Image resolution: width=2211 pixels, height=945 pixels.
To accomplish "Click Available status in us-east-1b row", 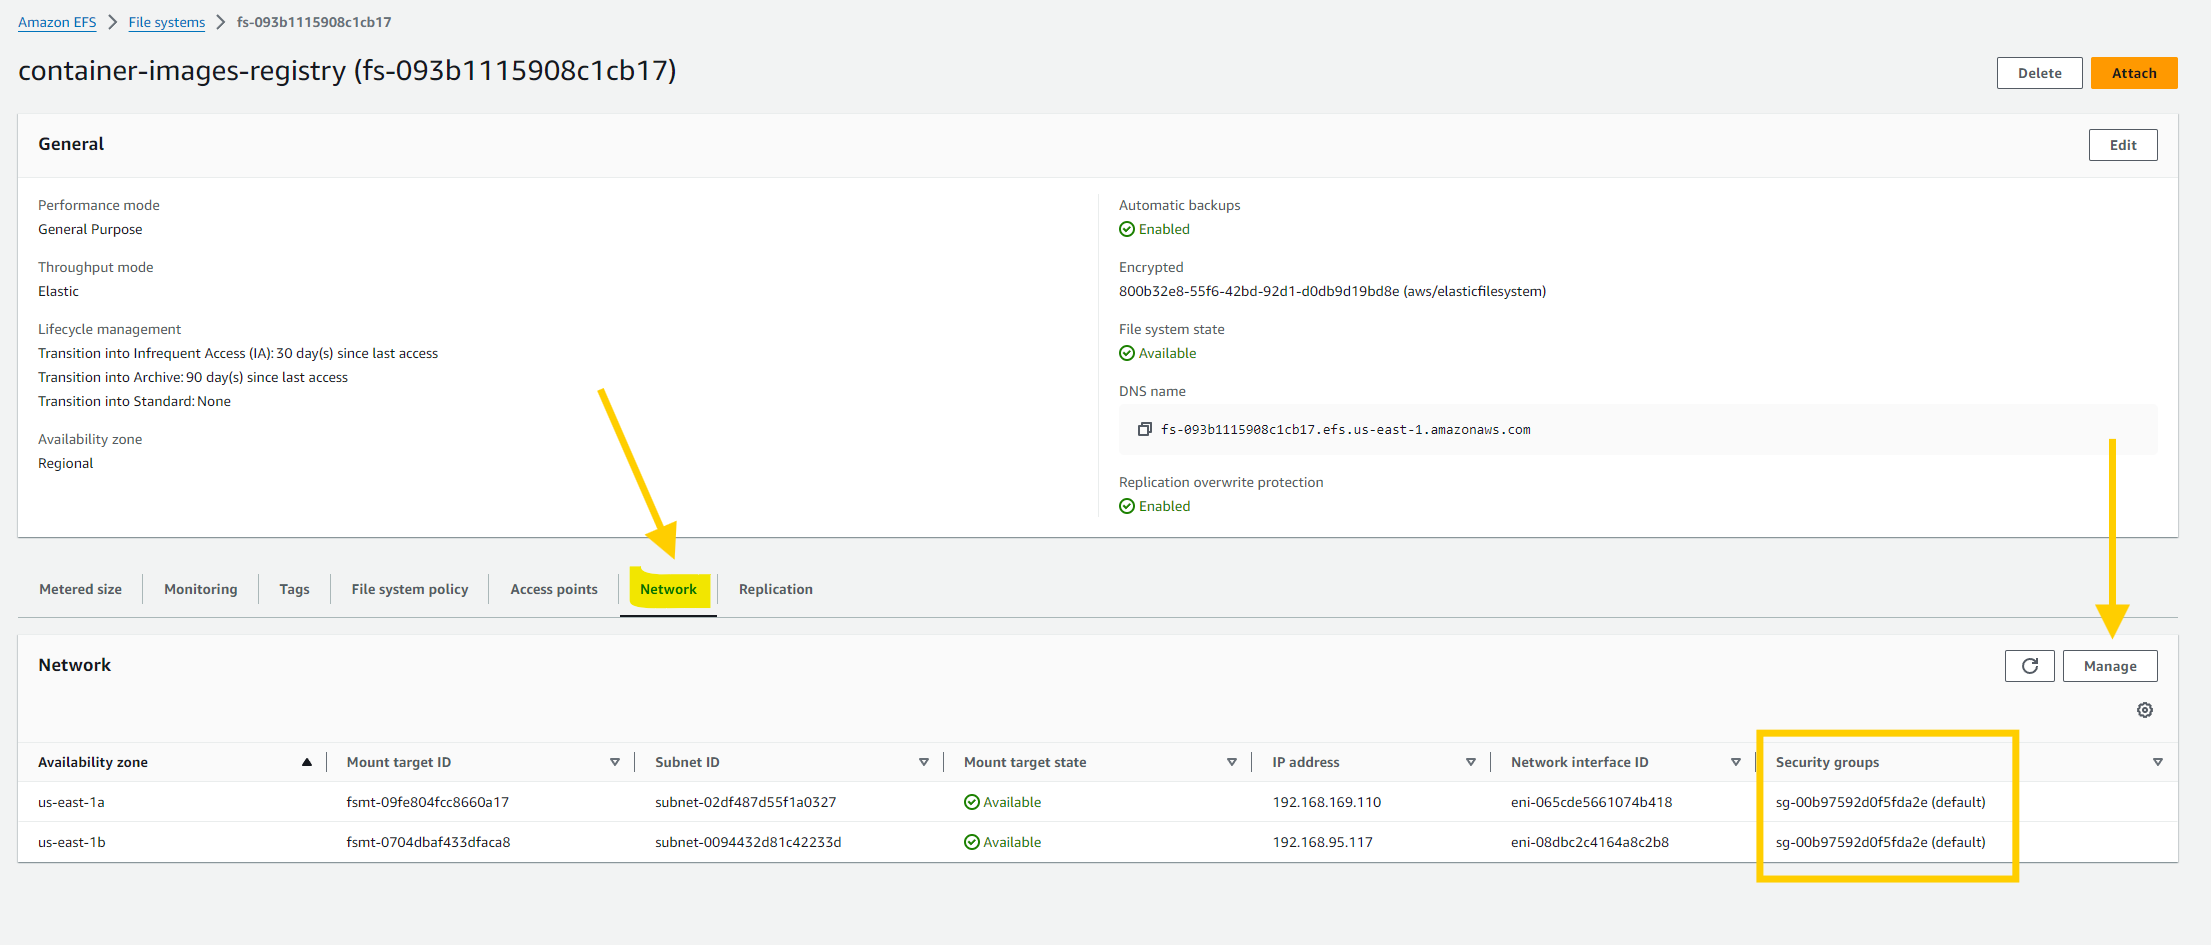I will tap(1002, 842).
